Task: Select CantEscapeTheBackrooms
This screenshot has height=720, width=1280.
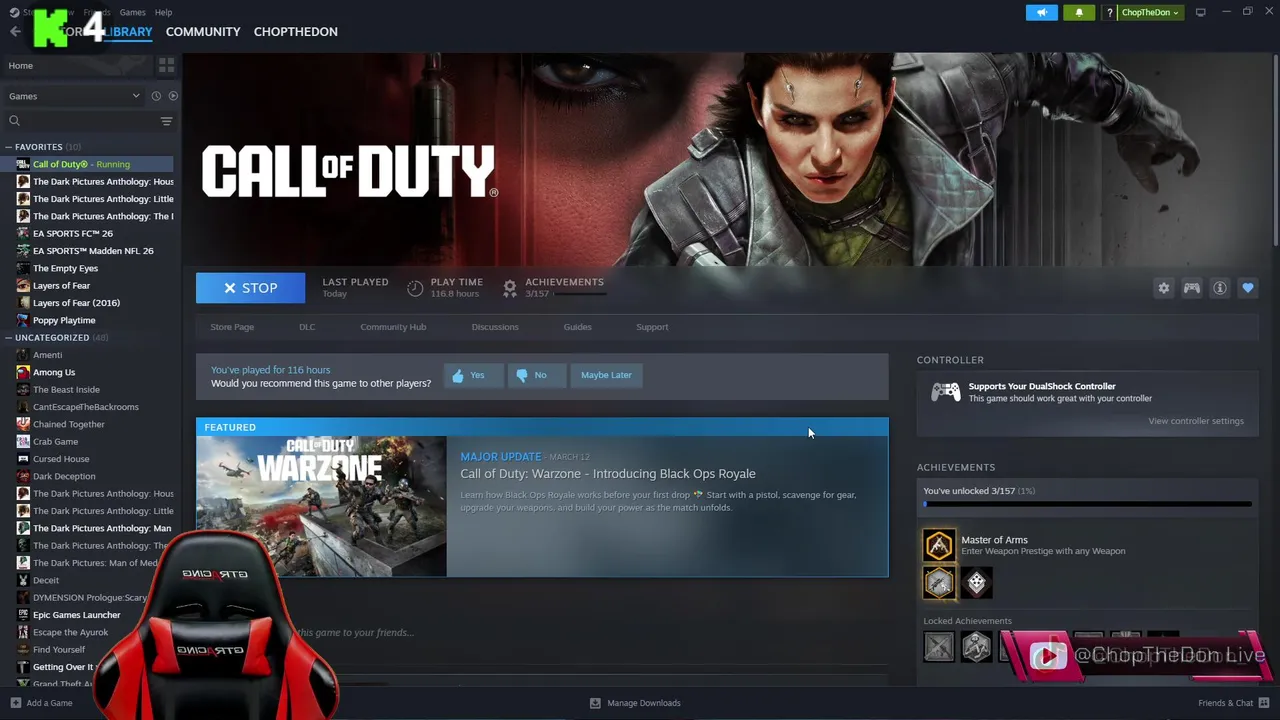Action: [x=87, y=407]
